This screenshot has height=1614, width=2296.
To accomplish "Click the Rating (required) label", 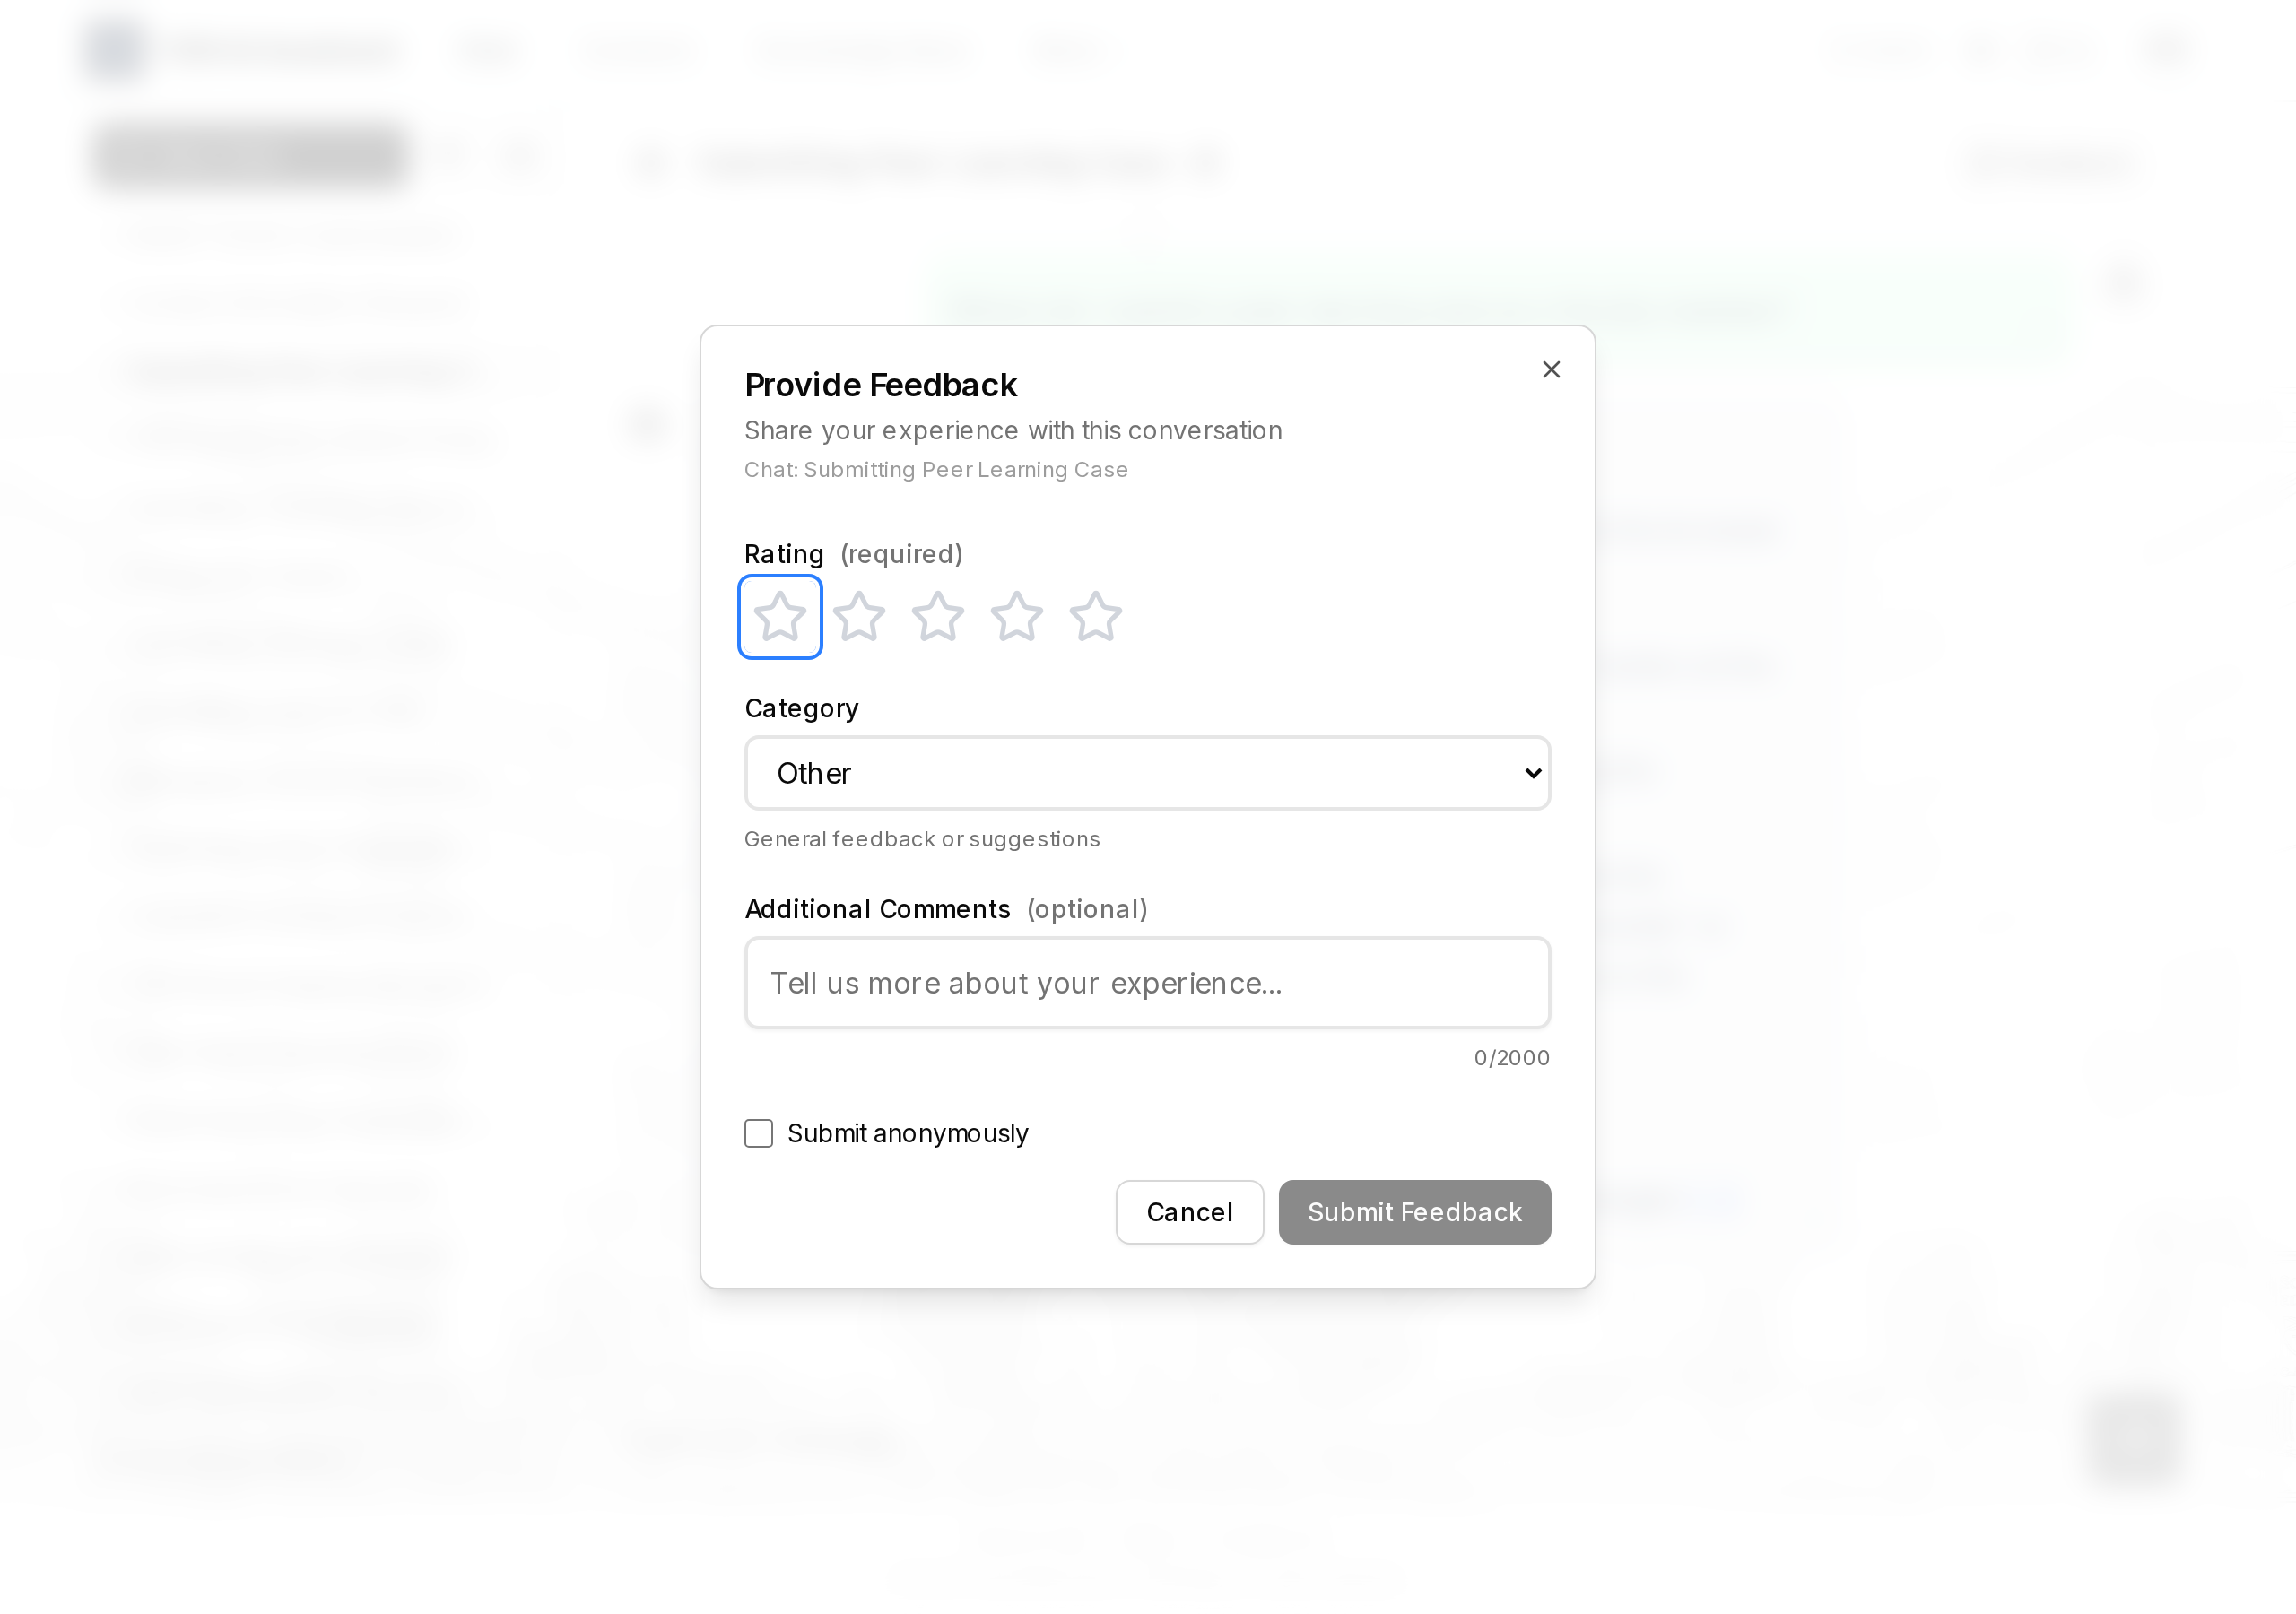I will 853,554.
